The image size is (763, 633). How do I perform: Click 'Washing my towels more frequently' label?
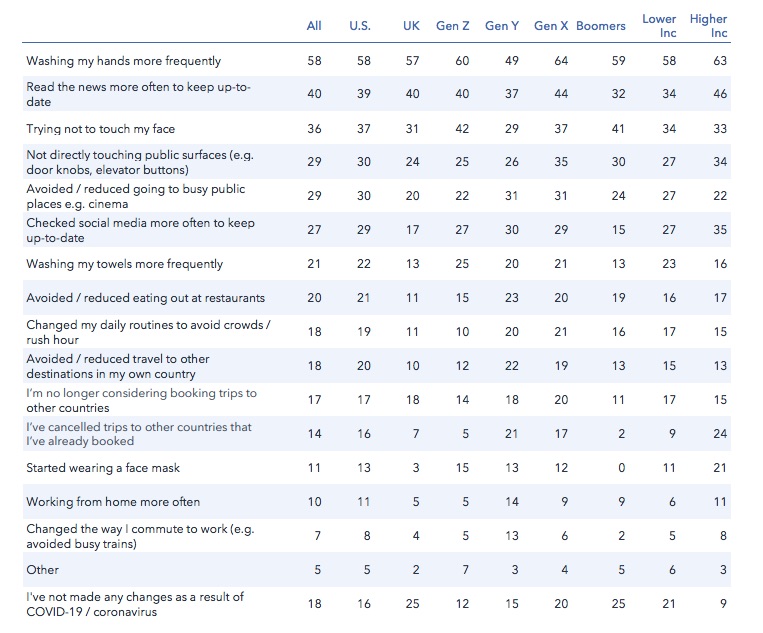125,264
